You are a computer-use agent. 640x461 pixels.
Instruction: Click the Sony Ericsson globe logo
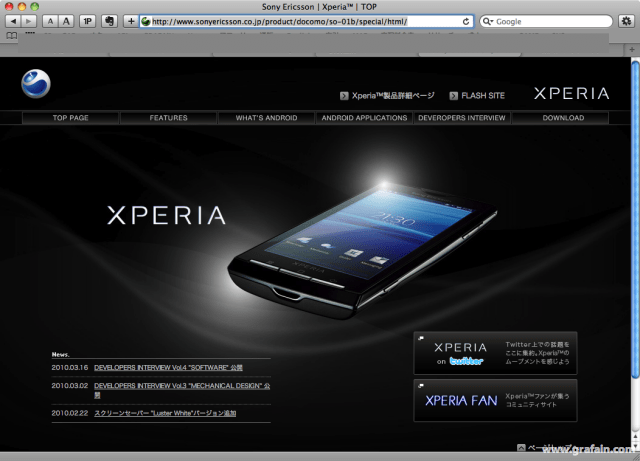pos(36,84)
